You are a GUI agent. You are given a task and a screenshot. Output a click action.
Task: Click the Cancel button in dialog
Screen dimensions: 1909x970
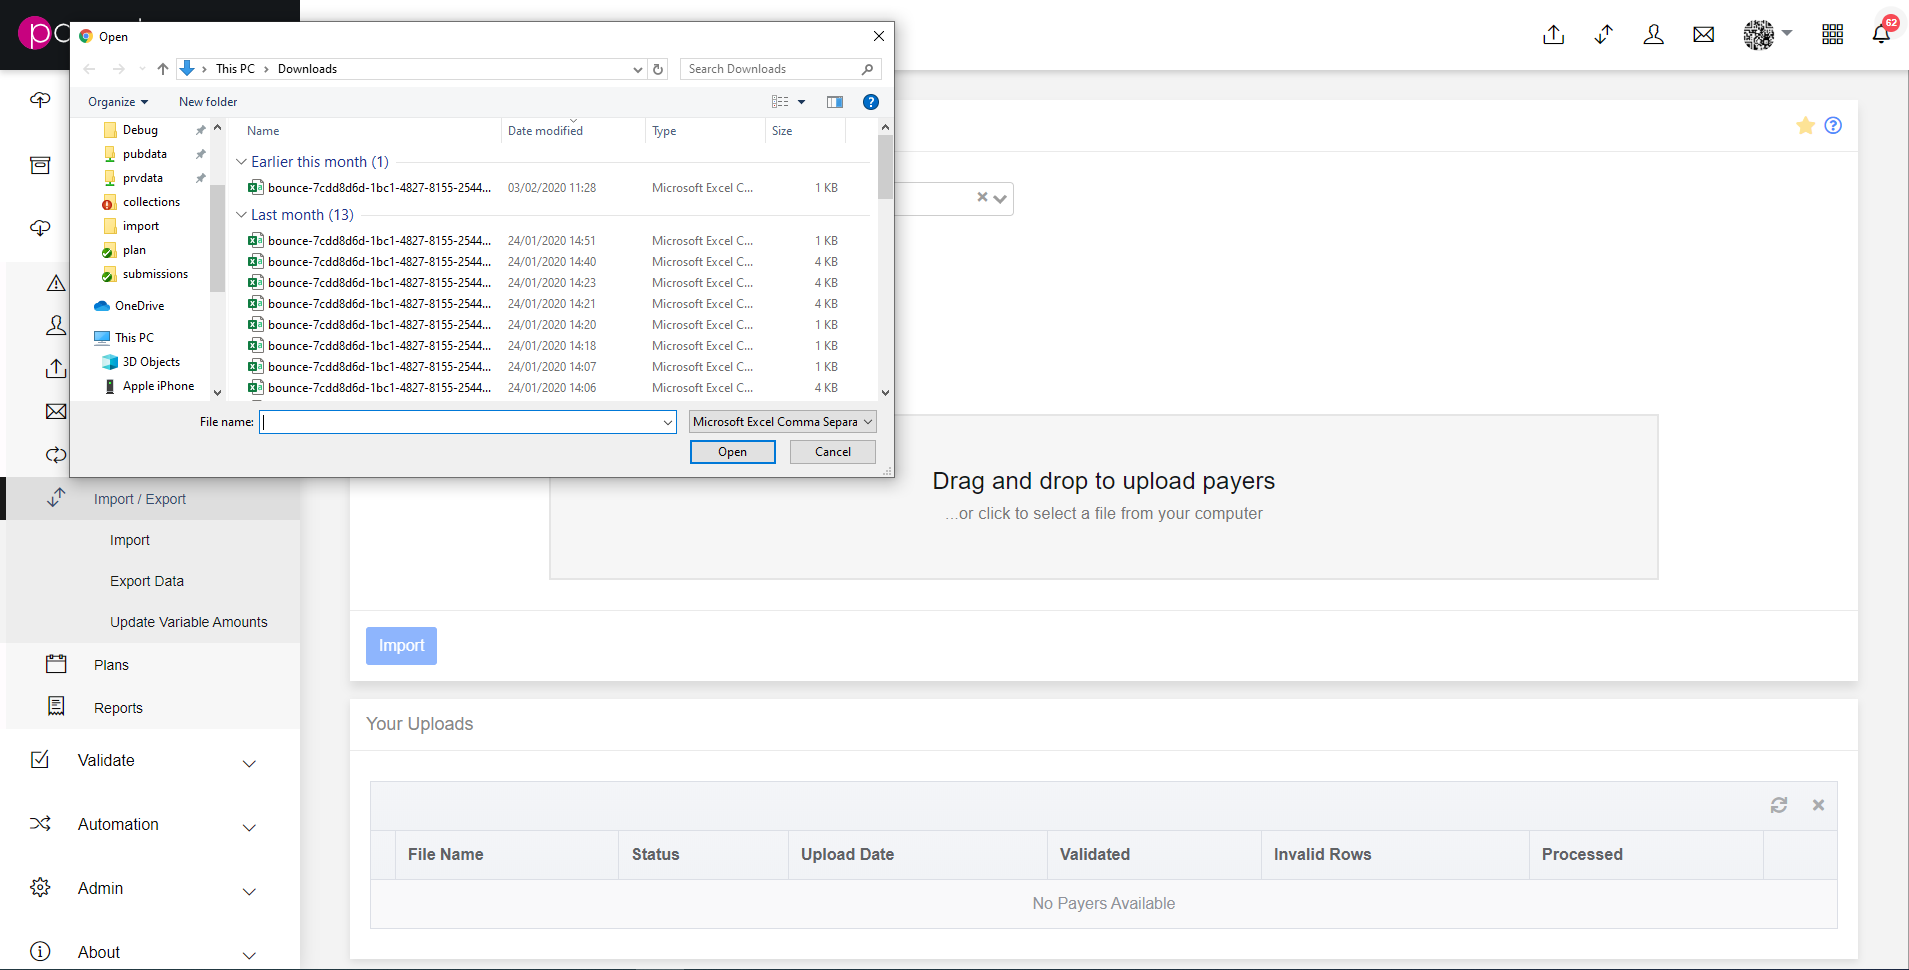click(833, 452)
